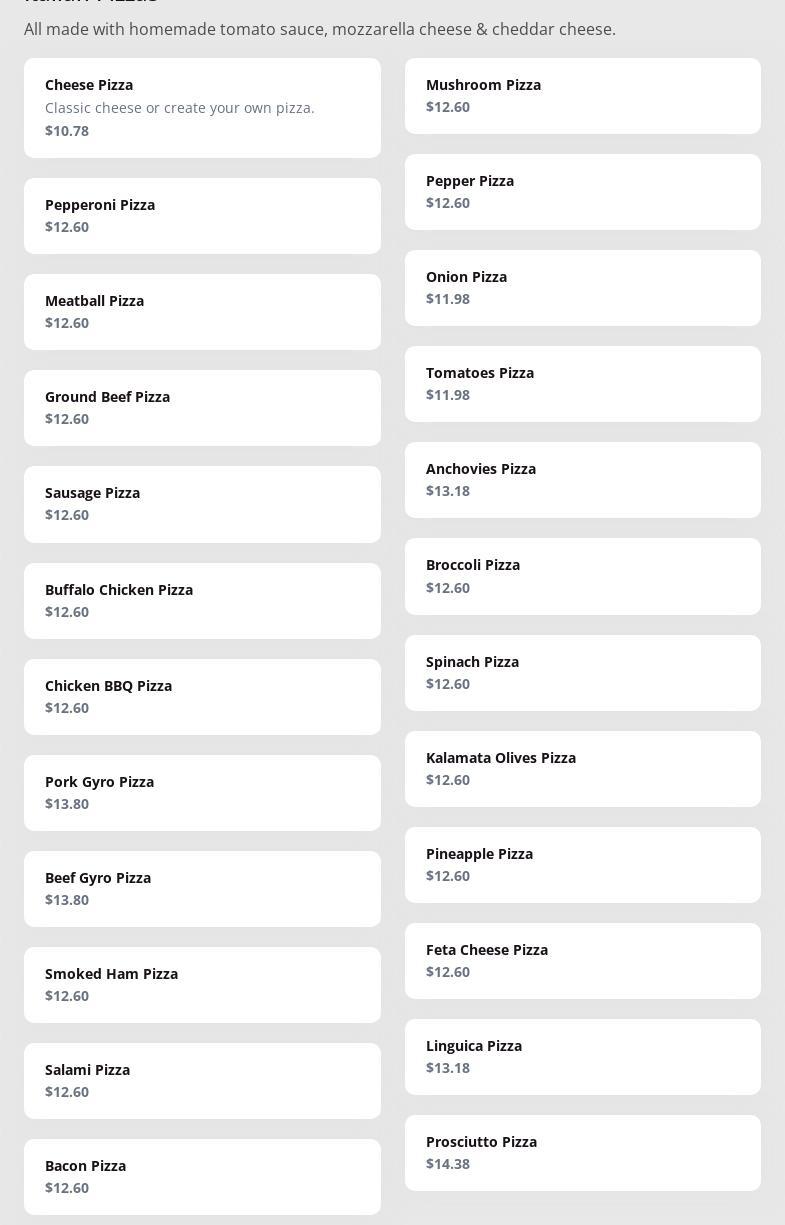Select the Mushroom Pizza card

[582, 96]
